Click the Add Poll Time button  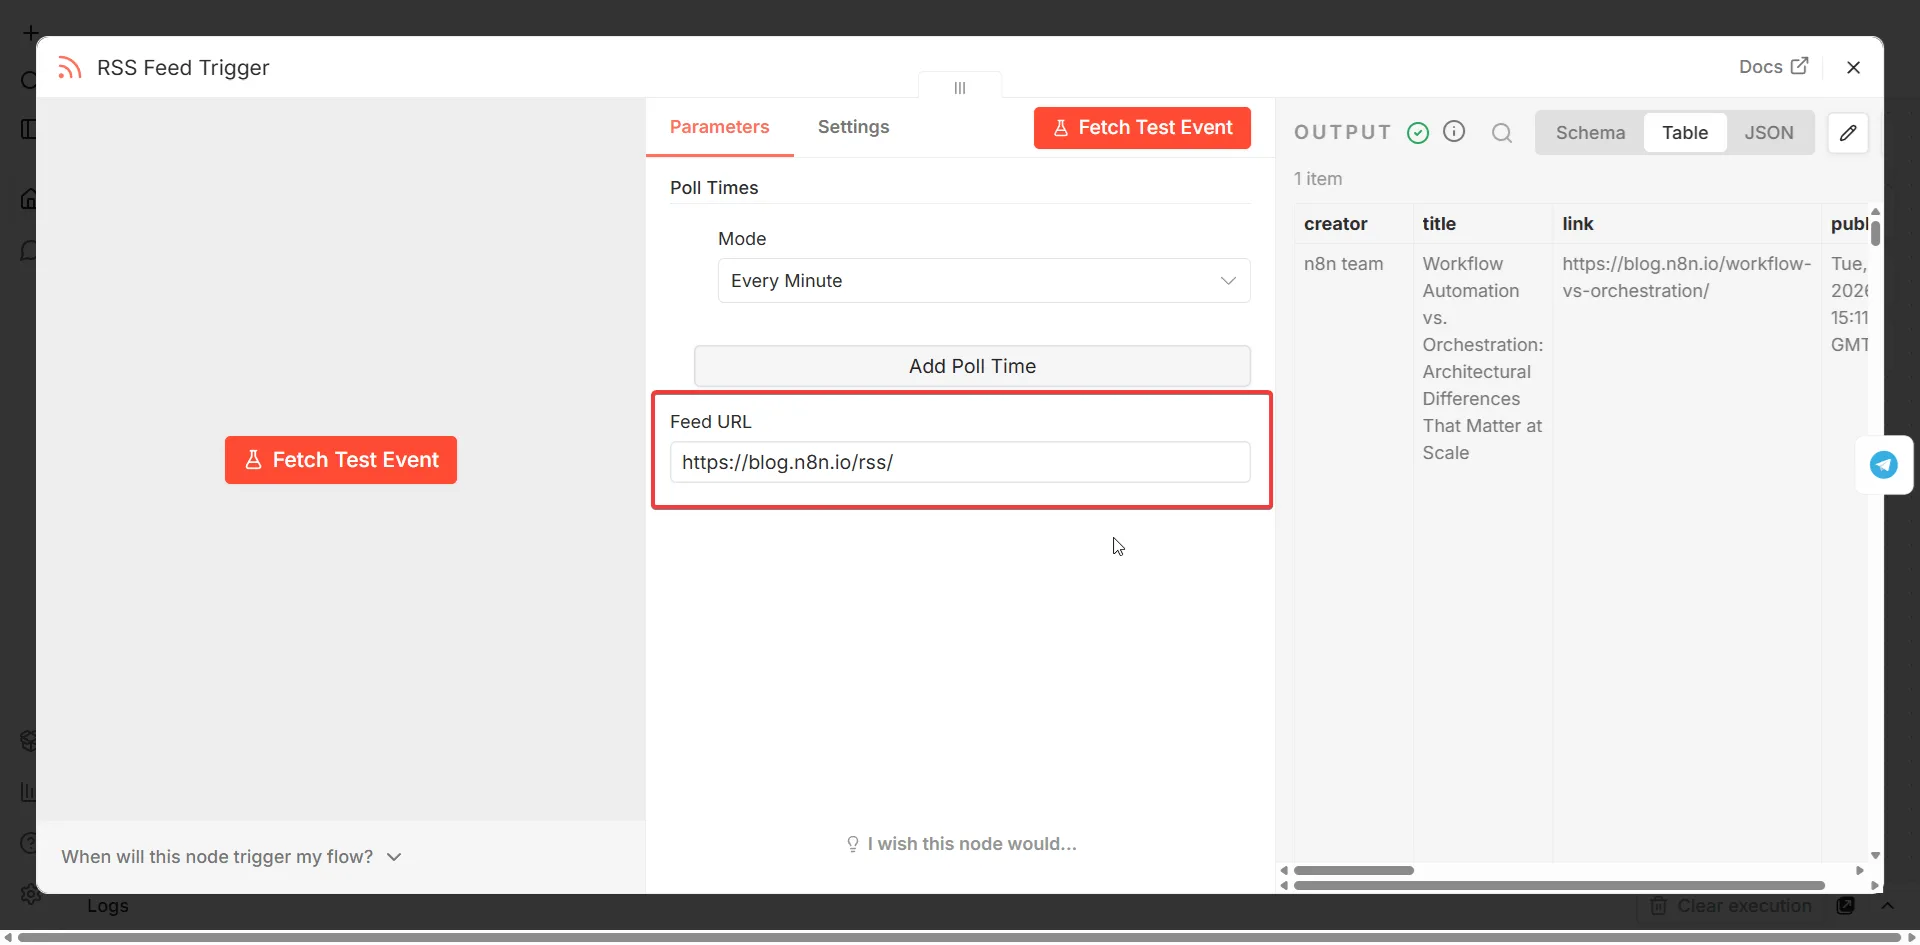point(972,366)
